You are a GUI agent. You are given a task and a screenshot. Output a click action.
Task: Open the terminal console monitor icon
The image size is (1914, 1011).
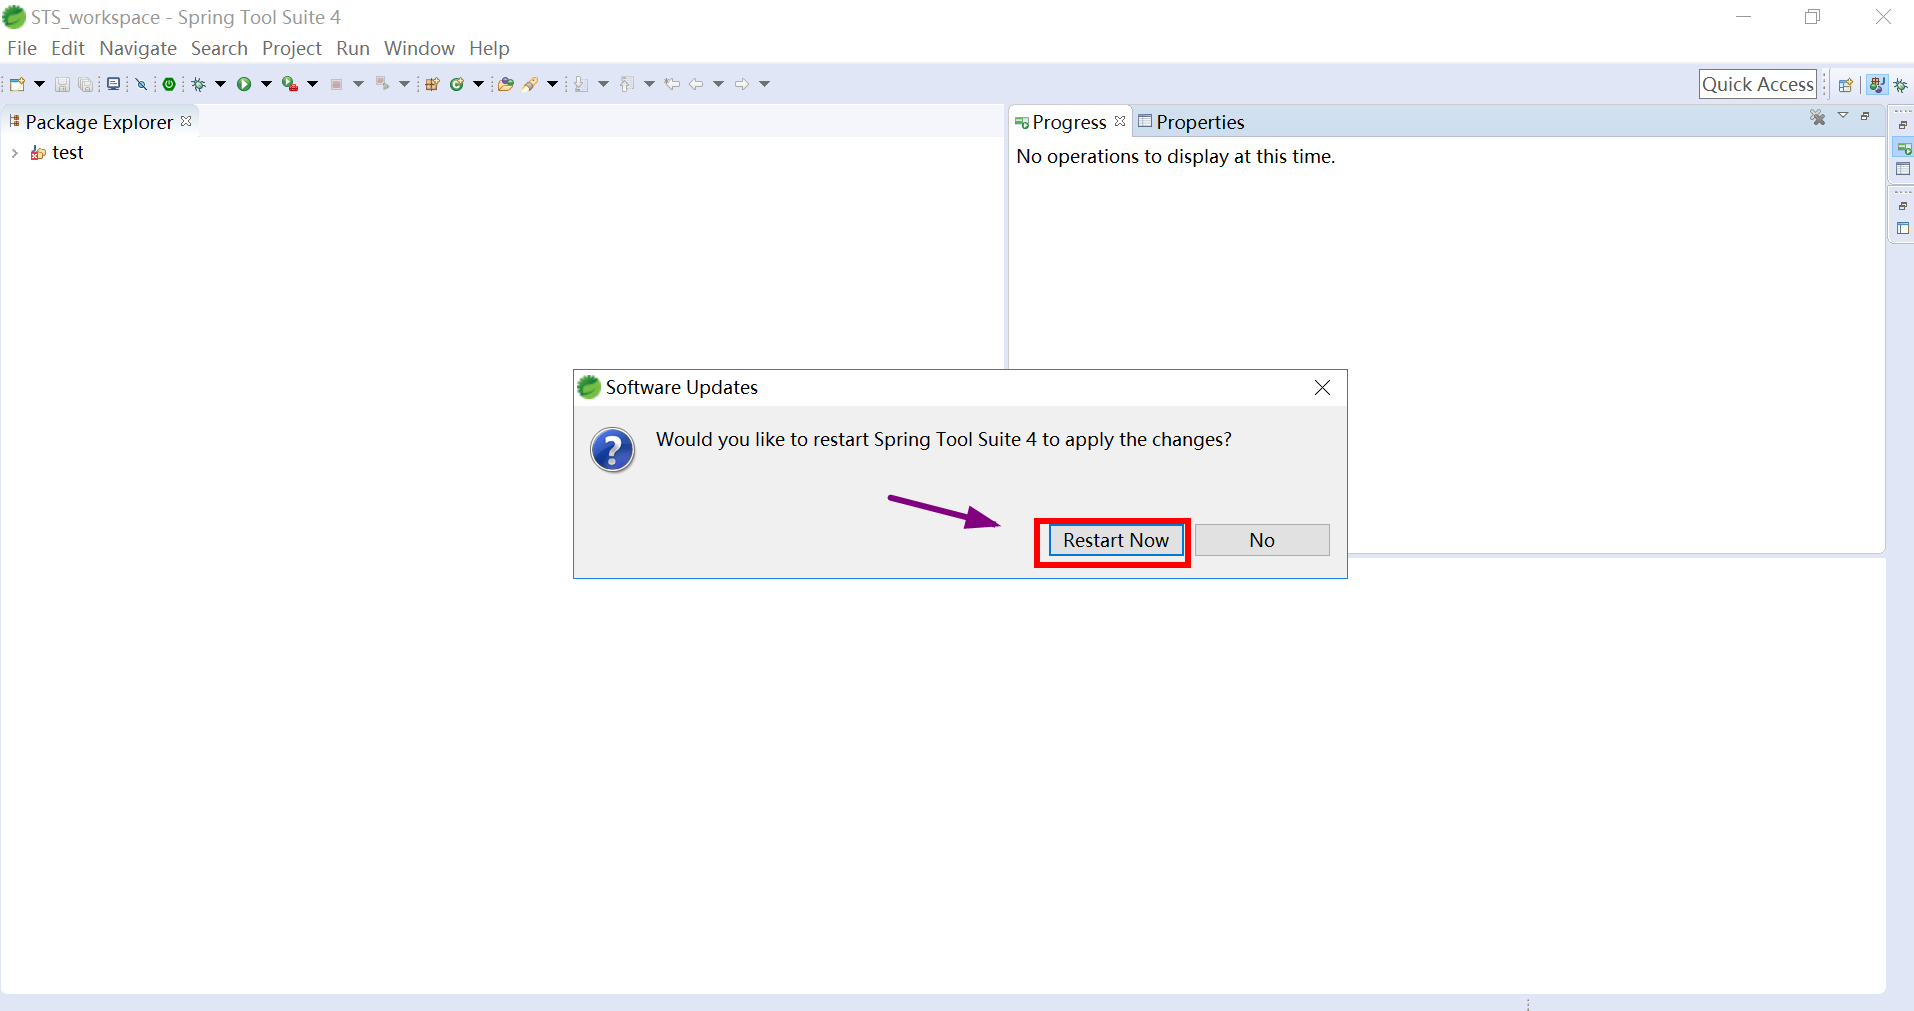coord(113,84)
